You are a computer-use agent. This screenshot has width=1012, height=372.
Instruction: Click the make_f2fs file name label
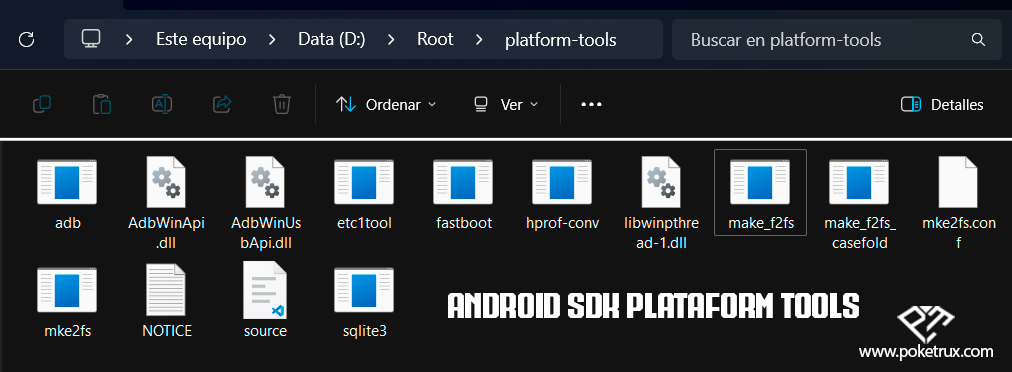pyautogui.click(x=761, y=223)
